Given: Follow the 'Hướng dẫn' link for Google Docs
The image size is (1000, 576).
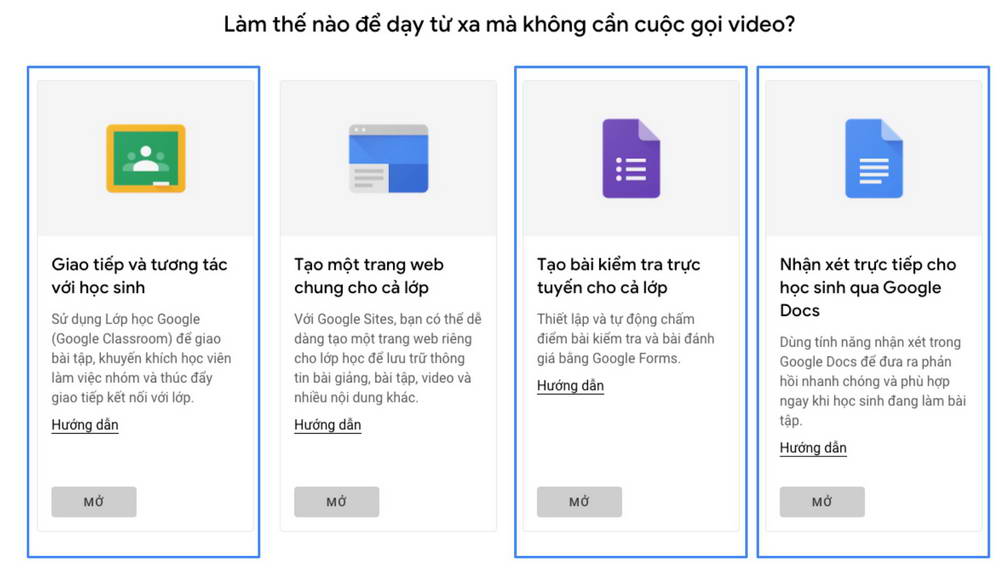Looking at the screenshot, I should [x=813, y=448].
